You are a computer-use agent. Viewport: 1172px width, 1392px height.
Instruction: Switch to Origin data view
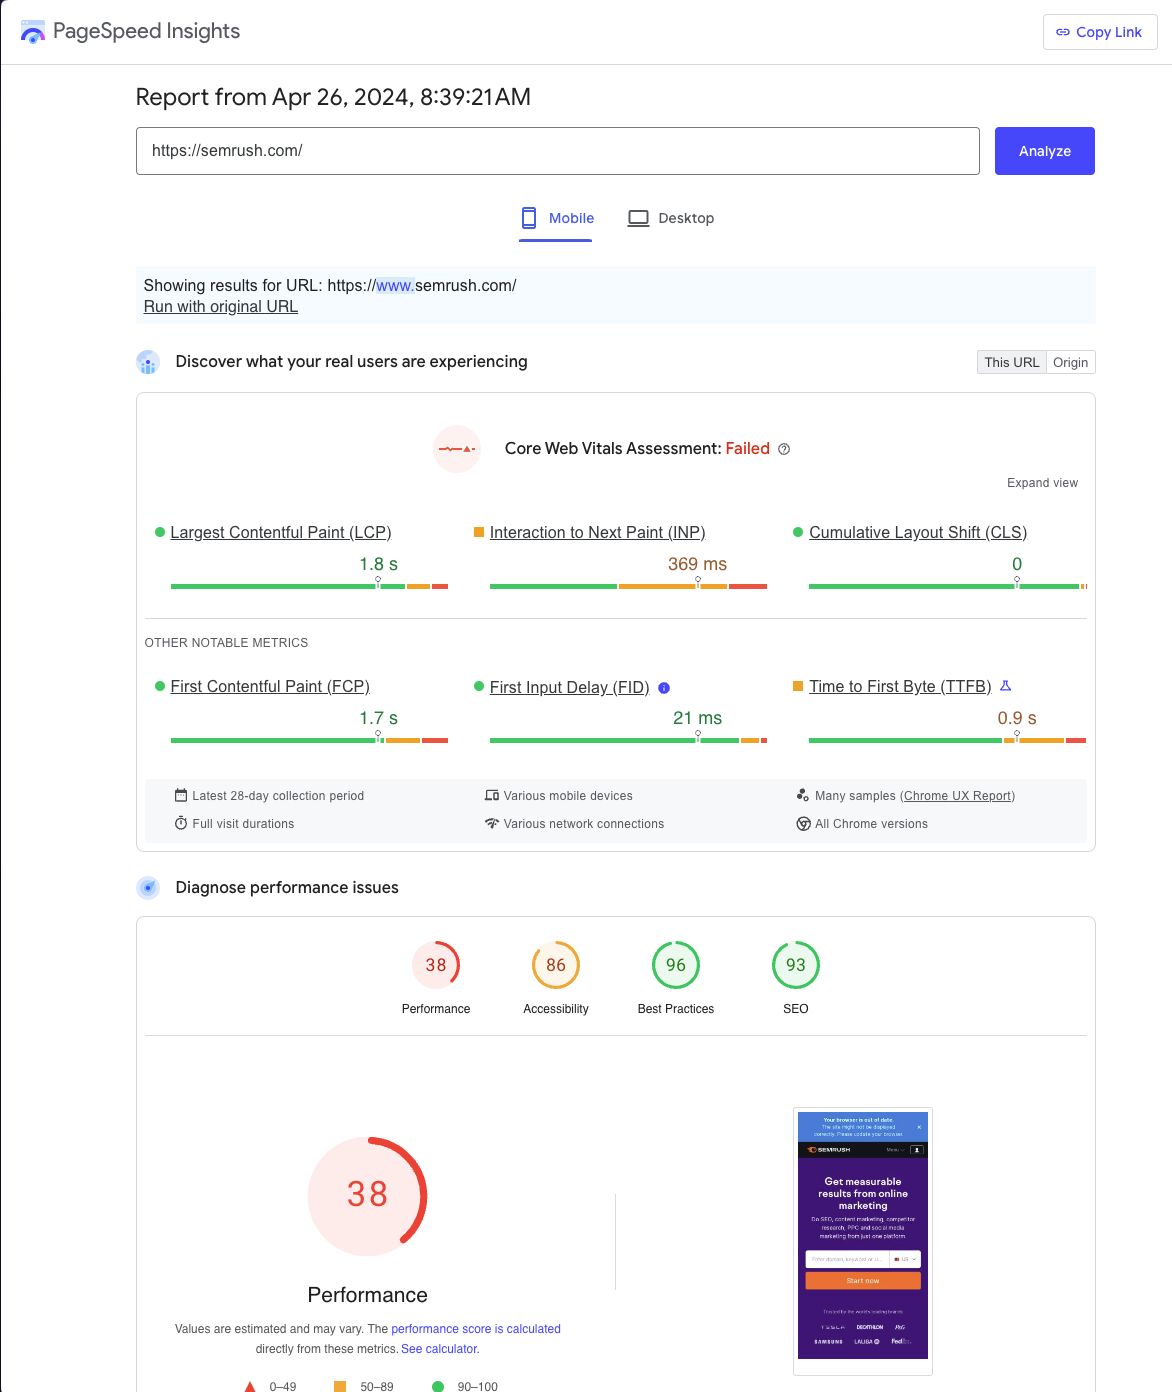[x=1070, y=362]
